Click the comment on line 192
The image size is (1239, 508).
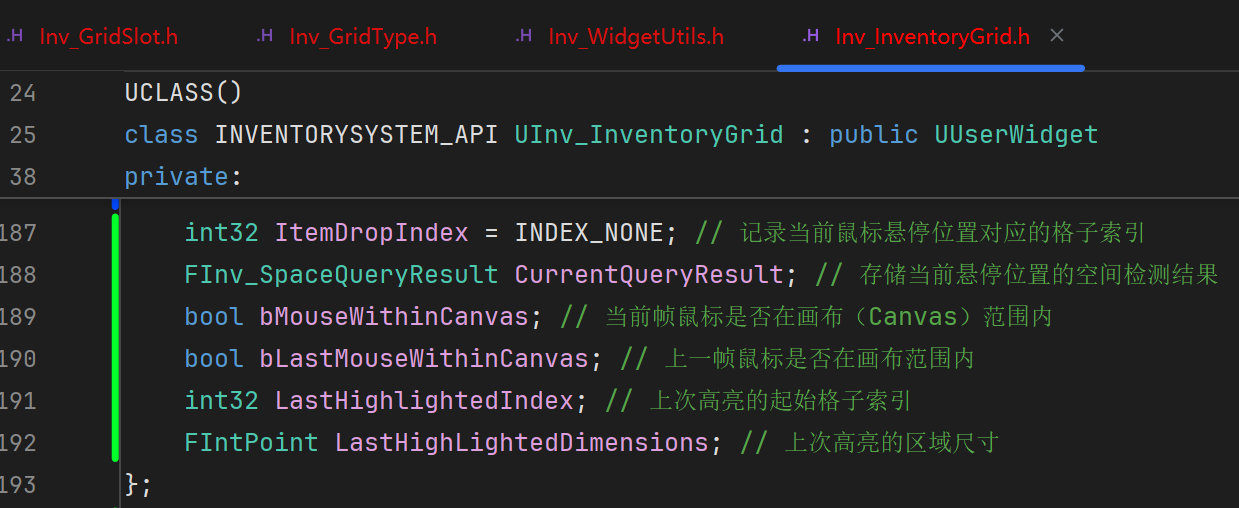[x=869, y=442]
